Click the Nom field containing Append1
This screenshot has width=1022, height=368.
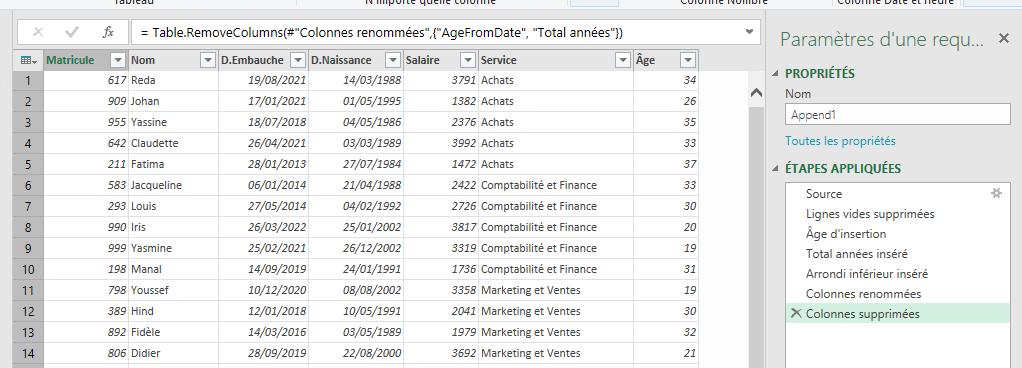click(x=898, y=115)
